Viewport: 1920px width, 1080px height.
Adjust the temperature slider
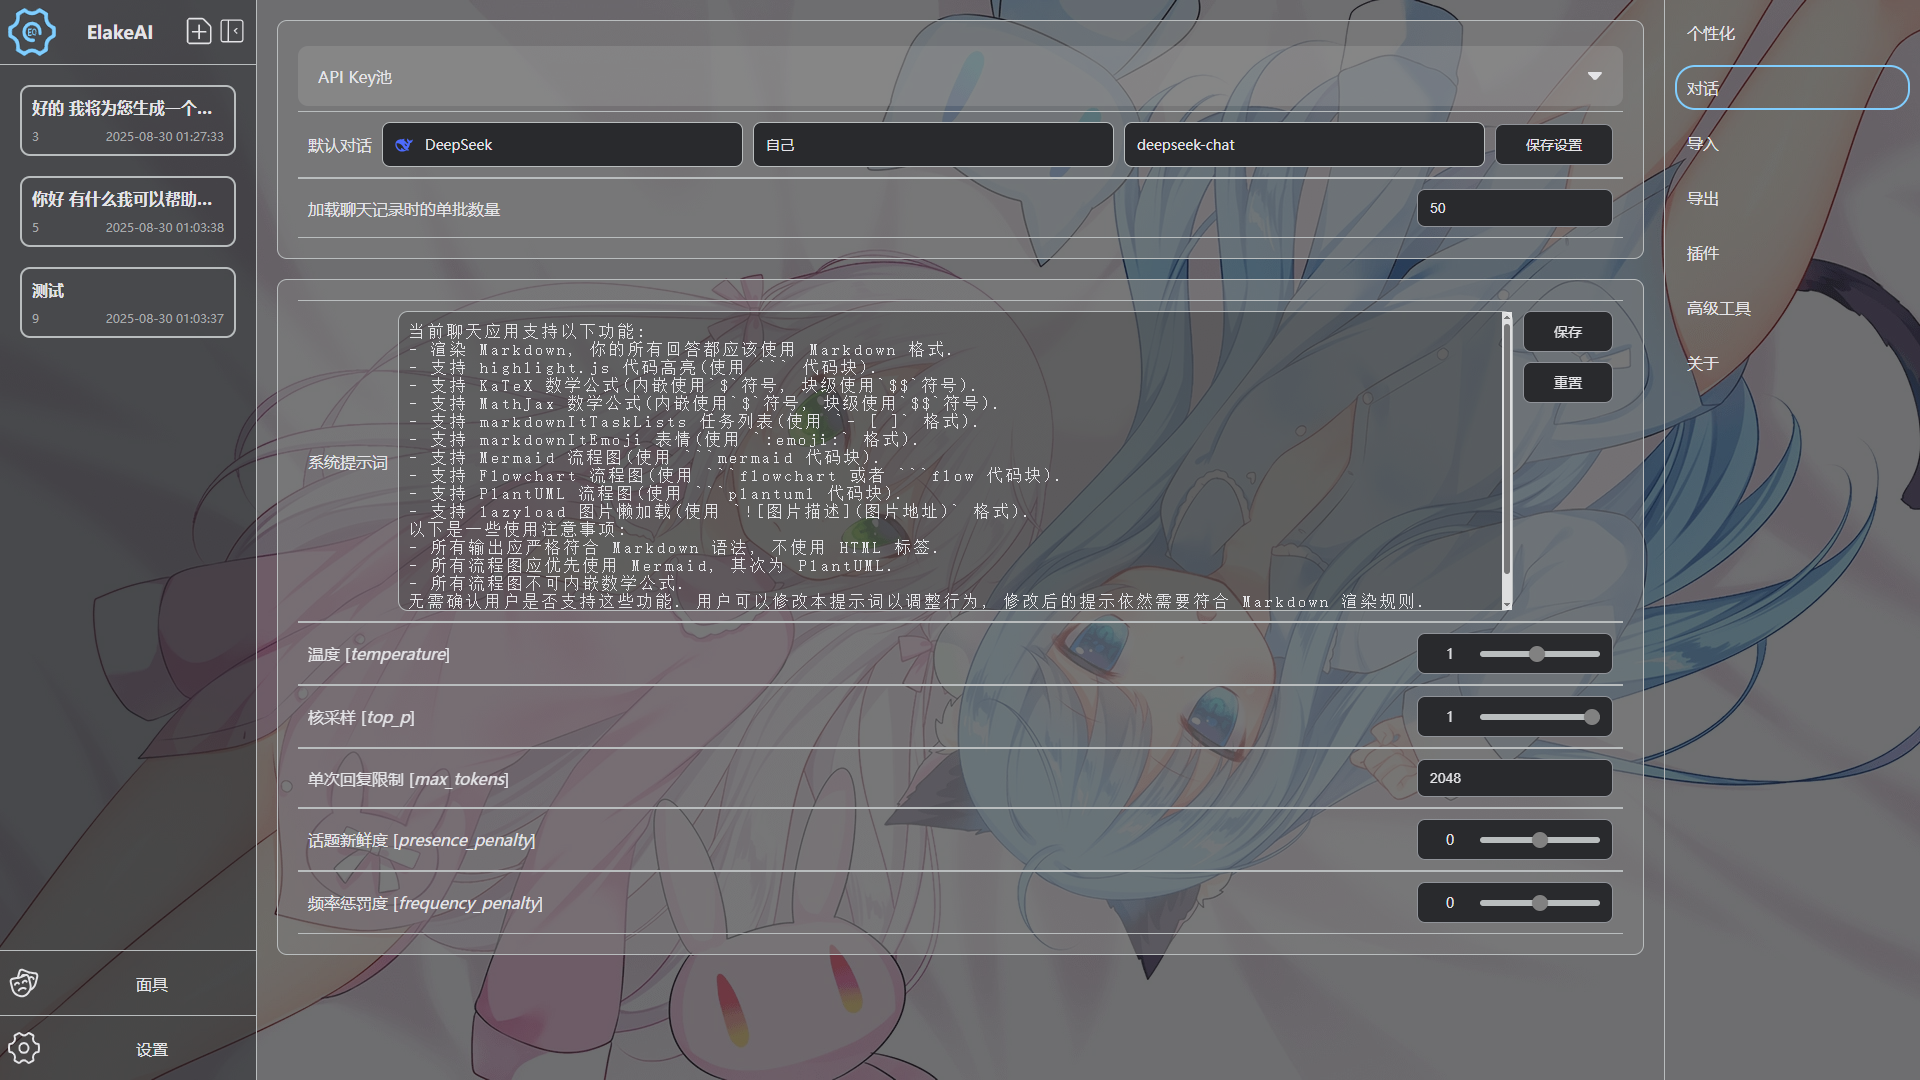pyautogui.click(x=1539, y=654)
